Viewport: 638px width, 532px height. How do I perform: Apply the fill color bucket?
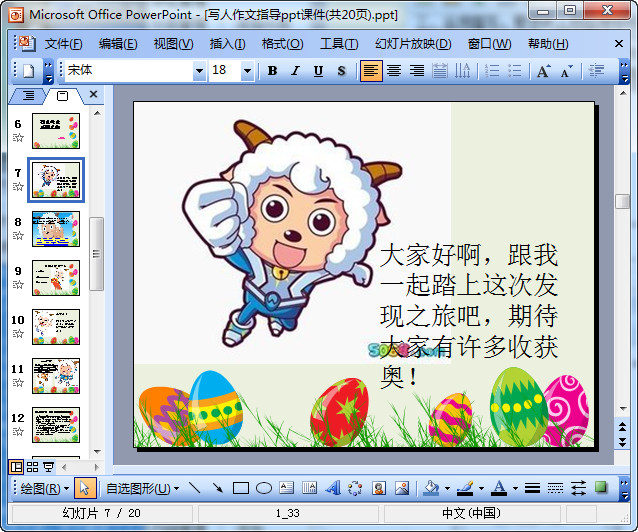pyautogui.click(x=431, y=488)
